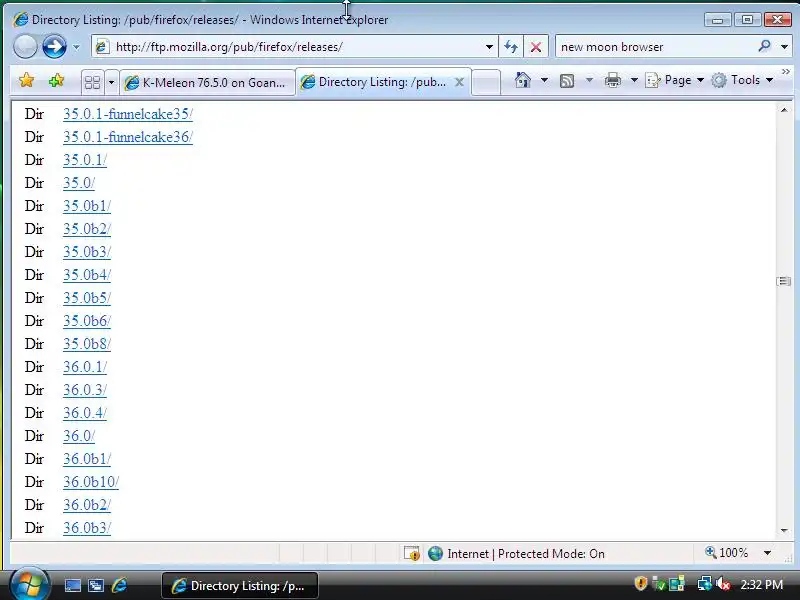Open a blank new tab
The width and height of the screenshot is (800, 600).
click(x=486, y=82)
